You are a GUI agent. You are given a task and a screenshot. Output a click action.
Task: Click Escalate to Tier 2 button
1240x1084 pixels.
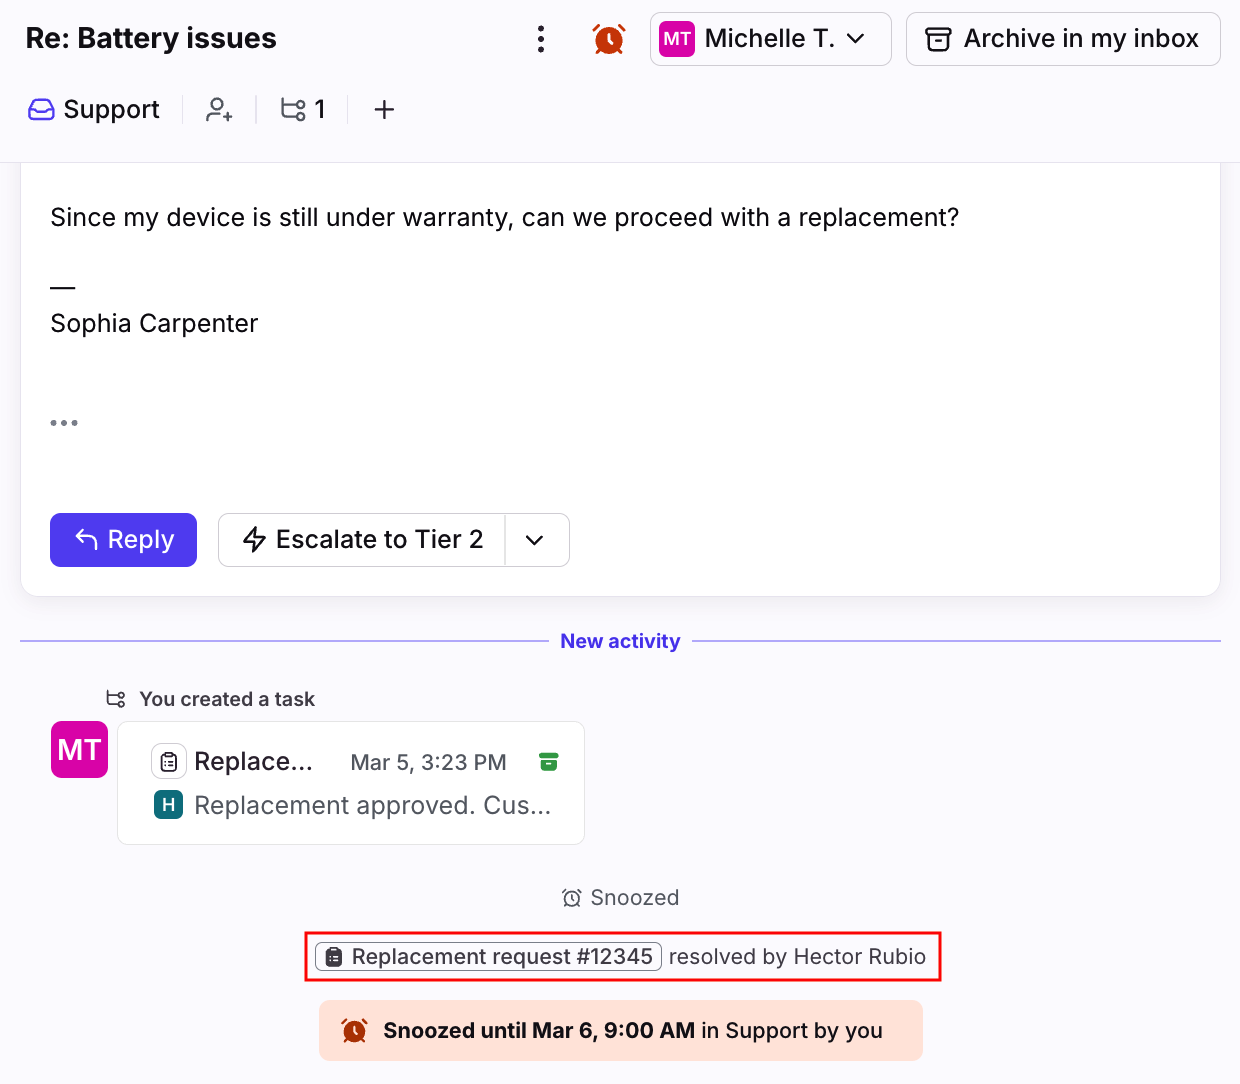pos(362,540)
